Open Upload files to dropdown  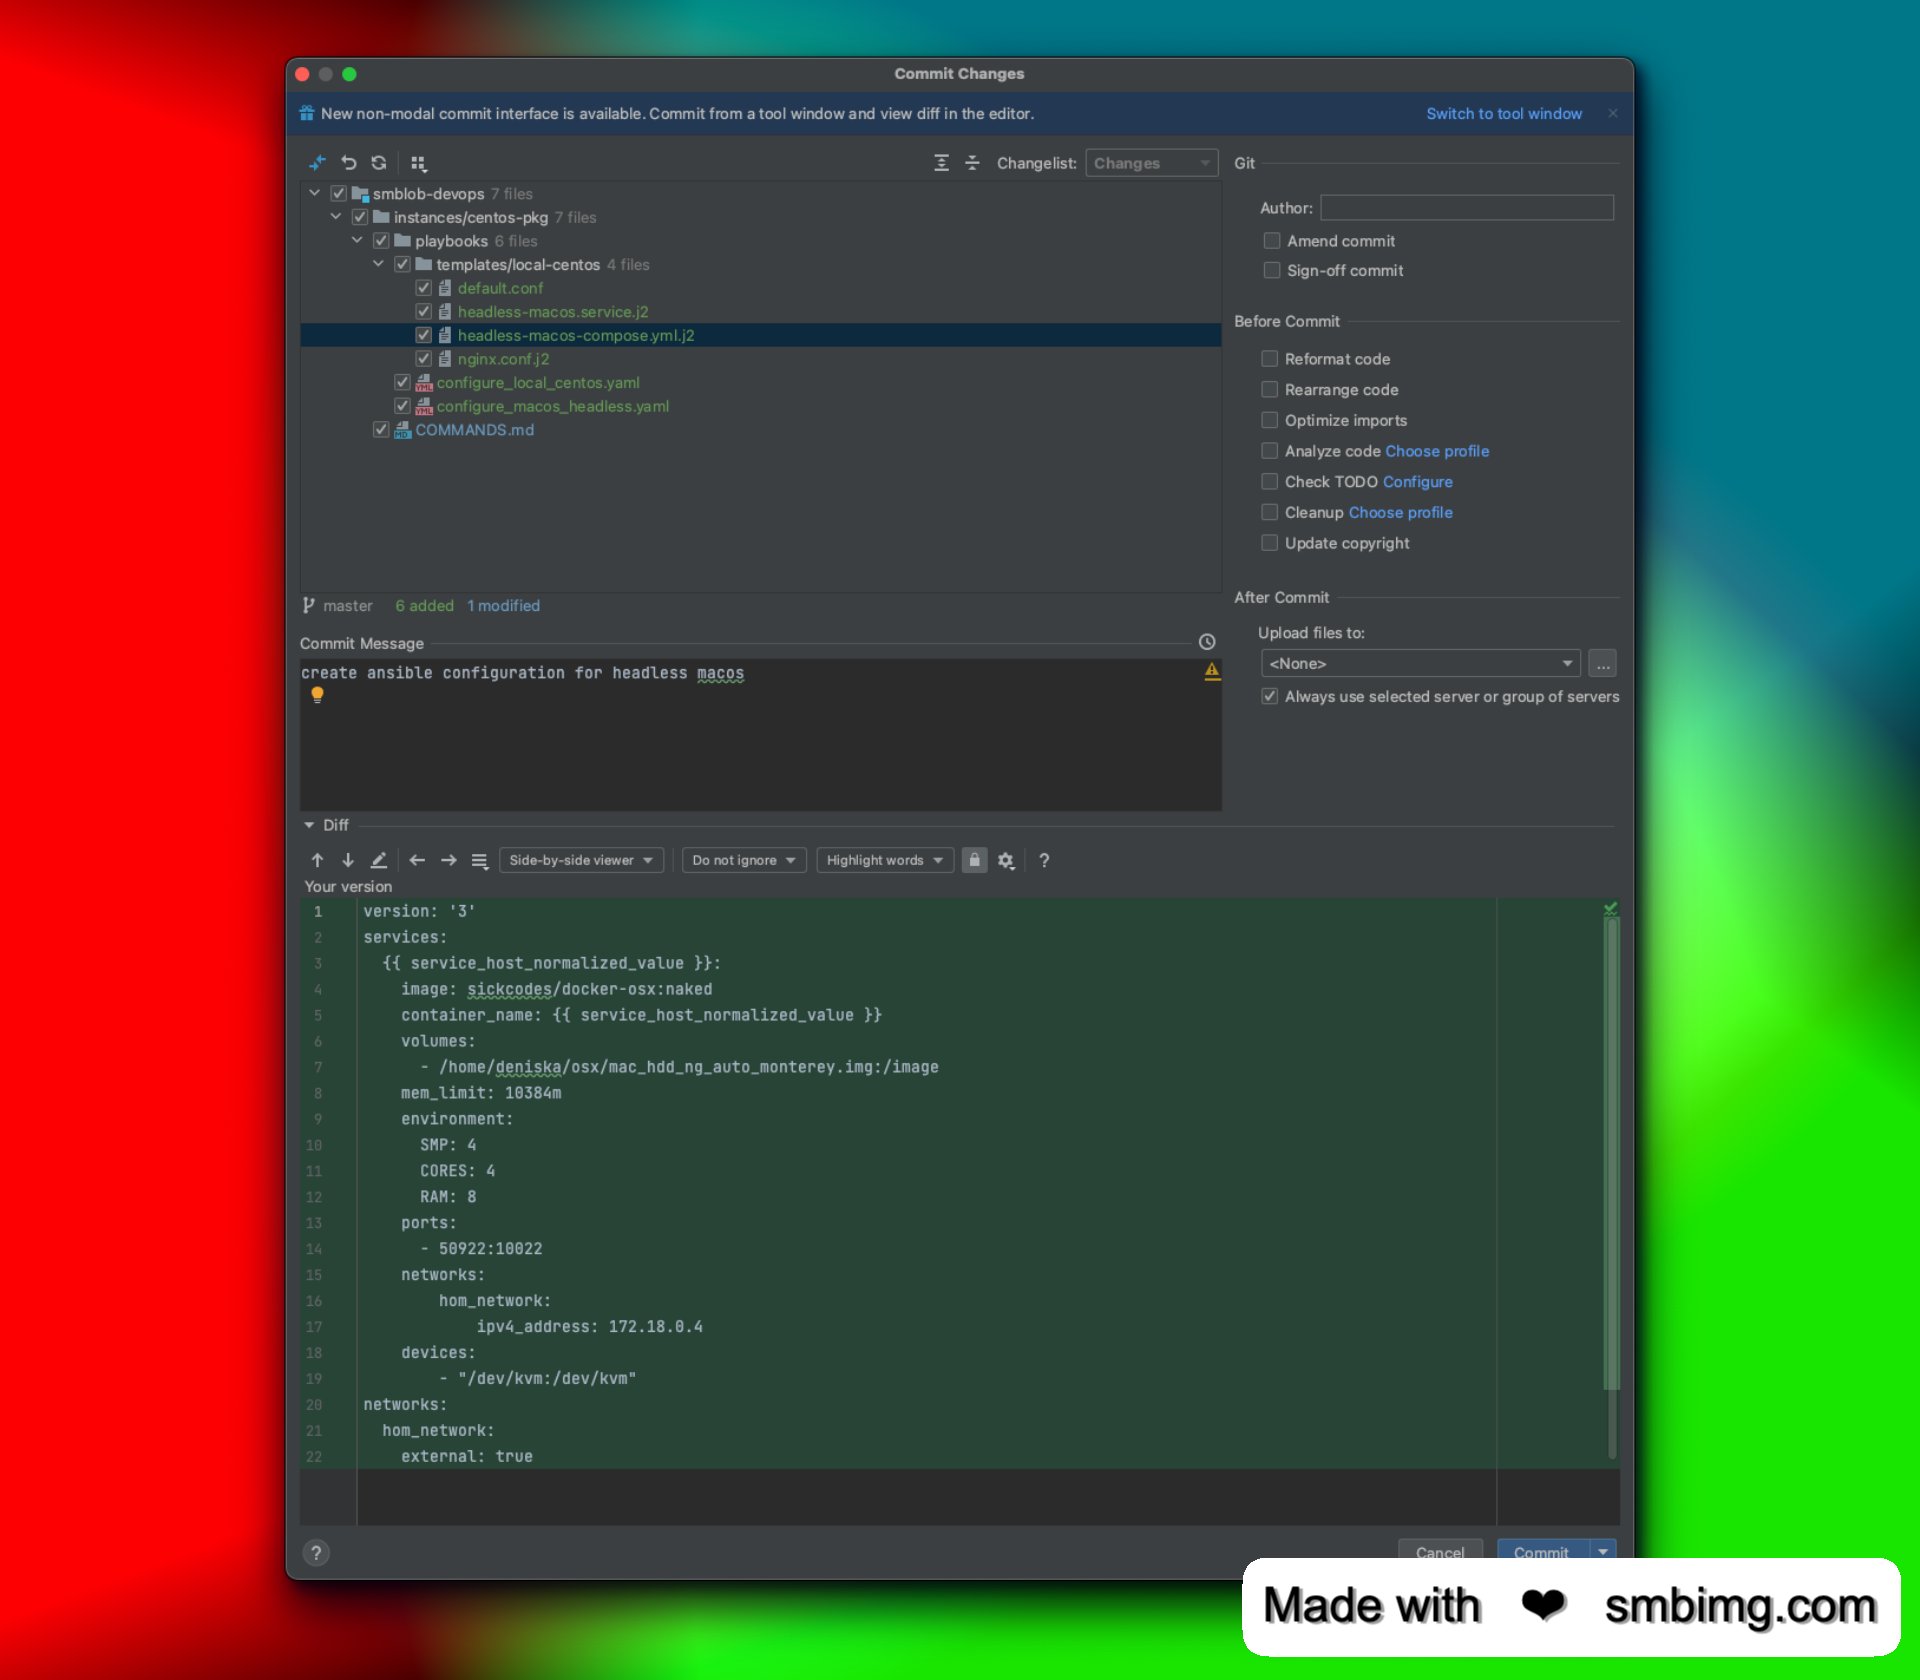[x=1421, y=663]
